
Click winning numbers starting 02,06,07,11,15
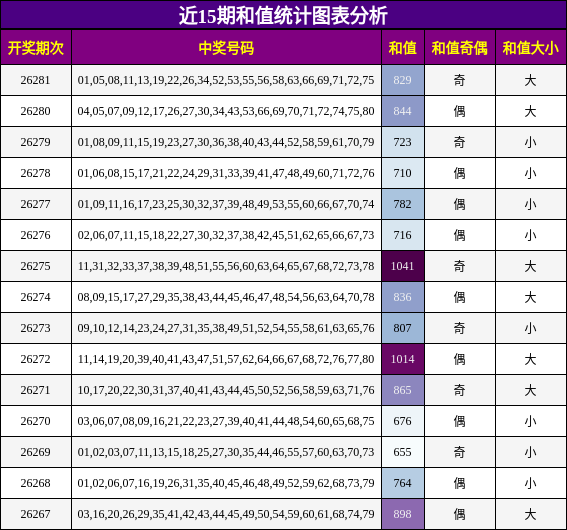pos(226,235)
